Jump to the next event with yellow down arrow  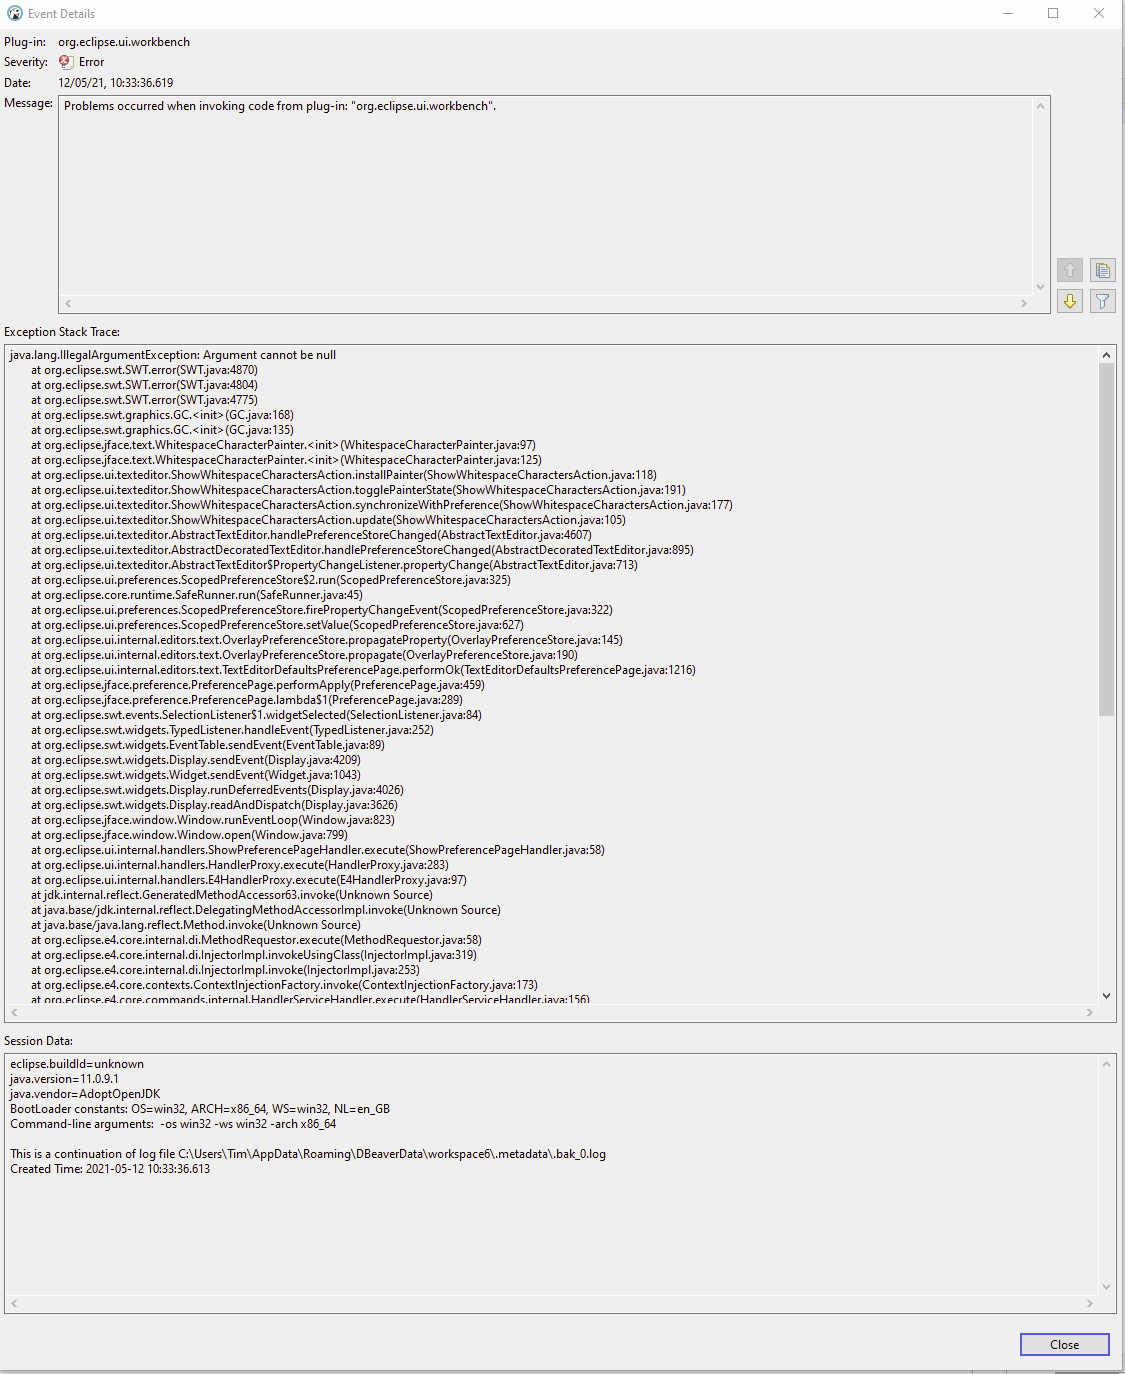tap(1069, 301)
